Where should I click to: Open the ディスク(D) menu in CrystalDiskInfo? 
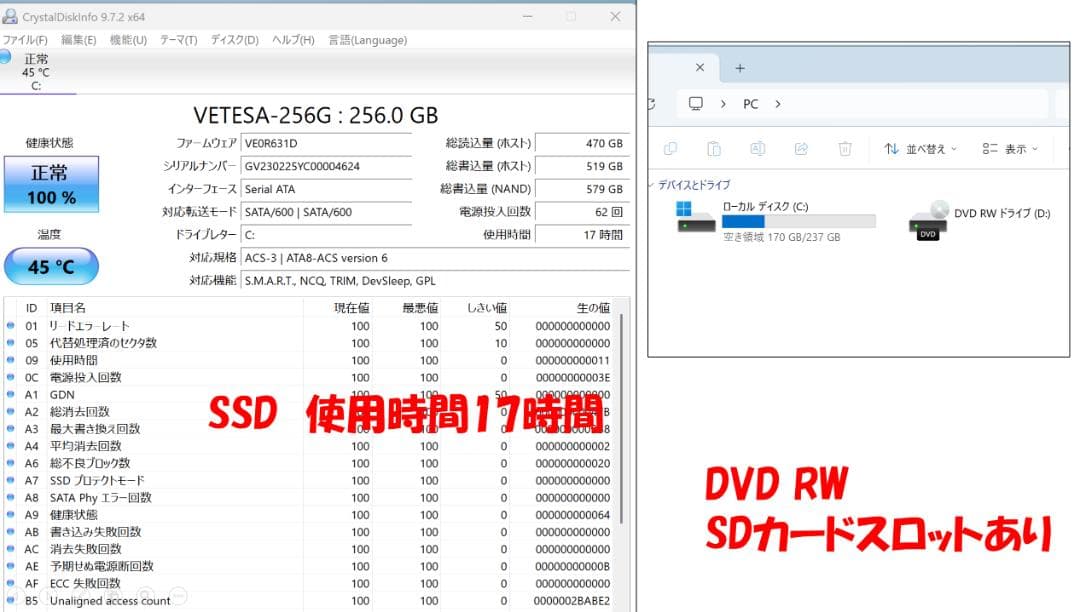[234, 40]
